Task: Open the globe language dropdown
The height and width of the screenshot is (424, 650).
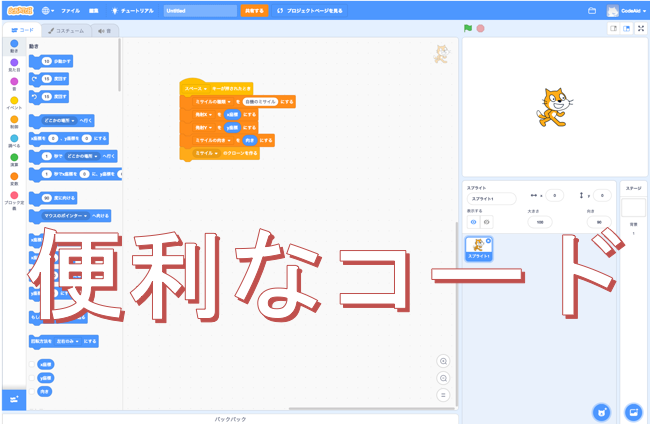Action: pyautogui.click(x=48, y=11)
